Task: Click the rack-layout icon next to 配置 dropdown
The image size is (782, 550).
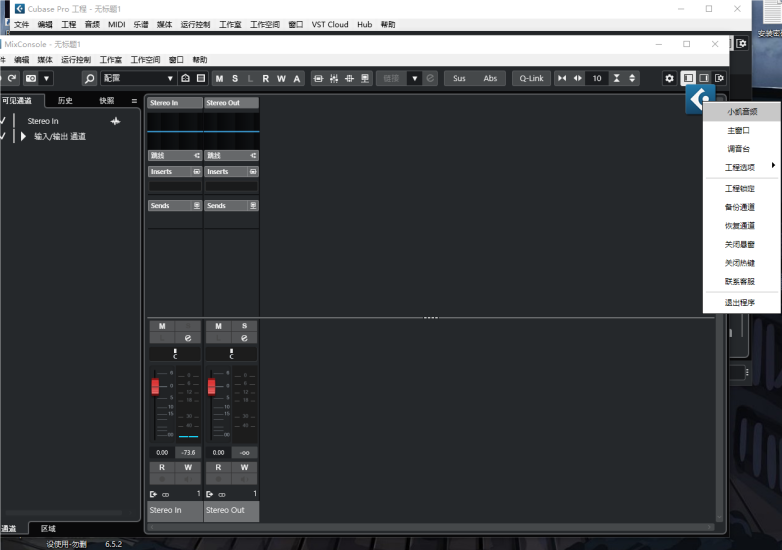Action: pos(201,78)
